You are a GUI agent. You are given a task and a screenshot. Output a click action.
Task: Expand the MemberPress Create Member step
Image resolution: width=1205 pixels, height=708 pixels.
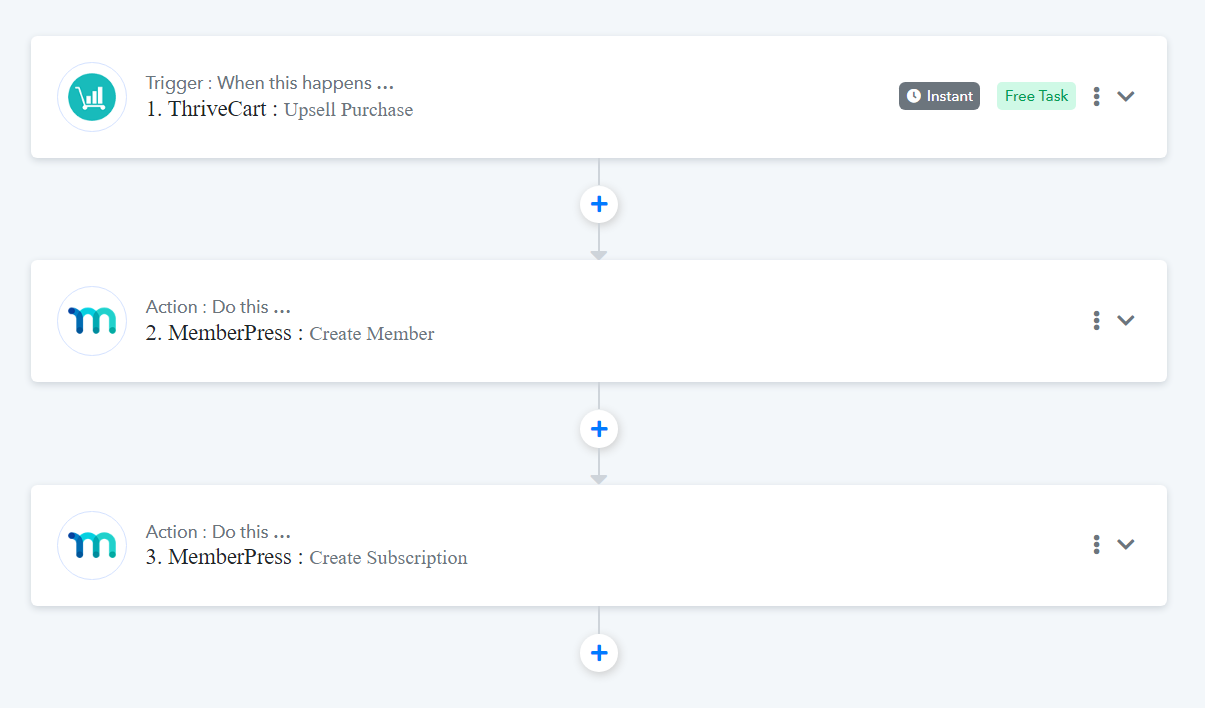[x=1126, y=320]
